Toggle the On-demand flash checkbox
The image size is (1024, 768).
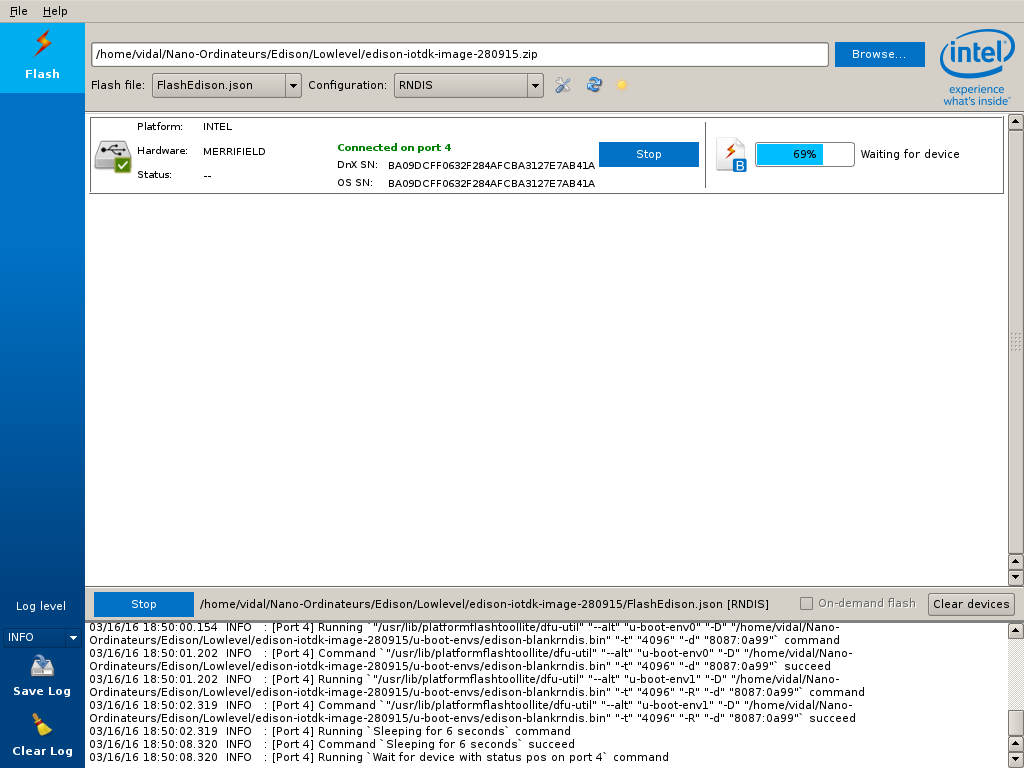click(806, 603)
